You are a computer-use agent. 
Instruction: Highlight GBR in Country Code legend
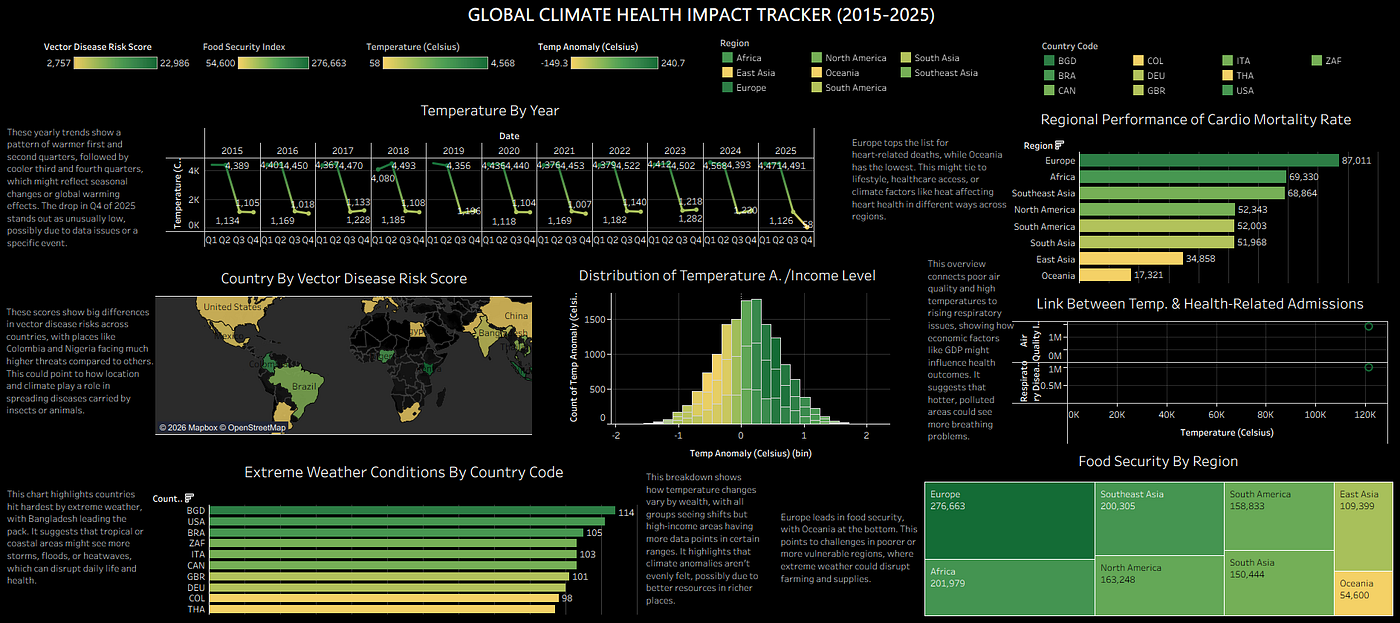click(x=1137, y=90)
